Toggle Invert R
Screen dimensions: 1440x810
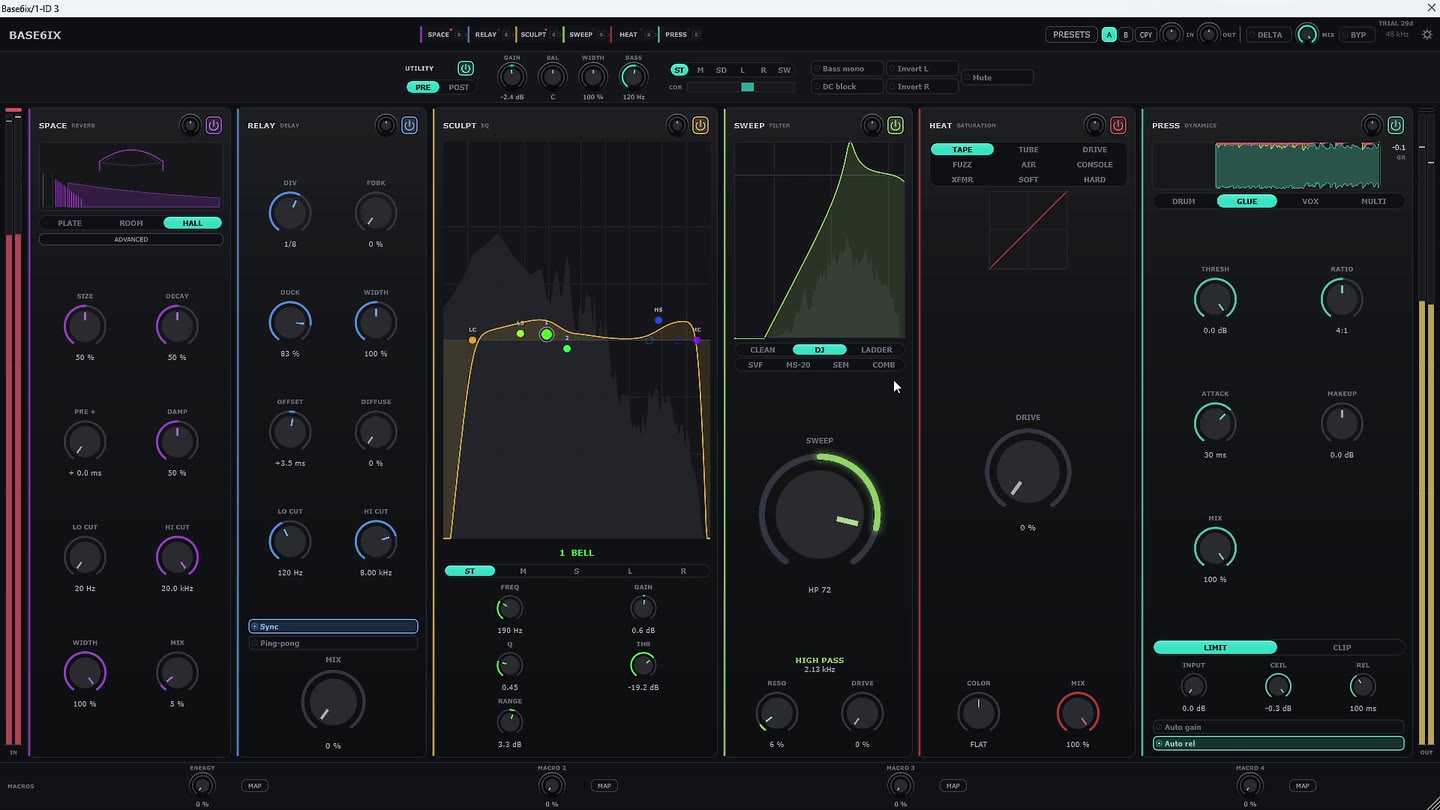(922, 87)
